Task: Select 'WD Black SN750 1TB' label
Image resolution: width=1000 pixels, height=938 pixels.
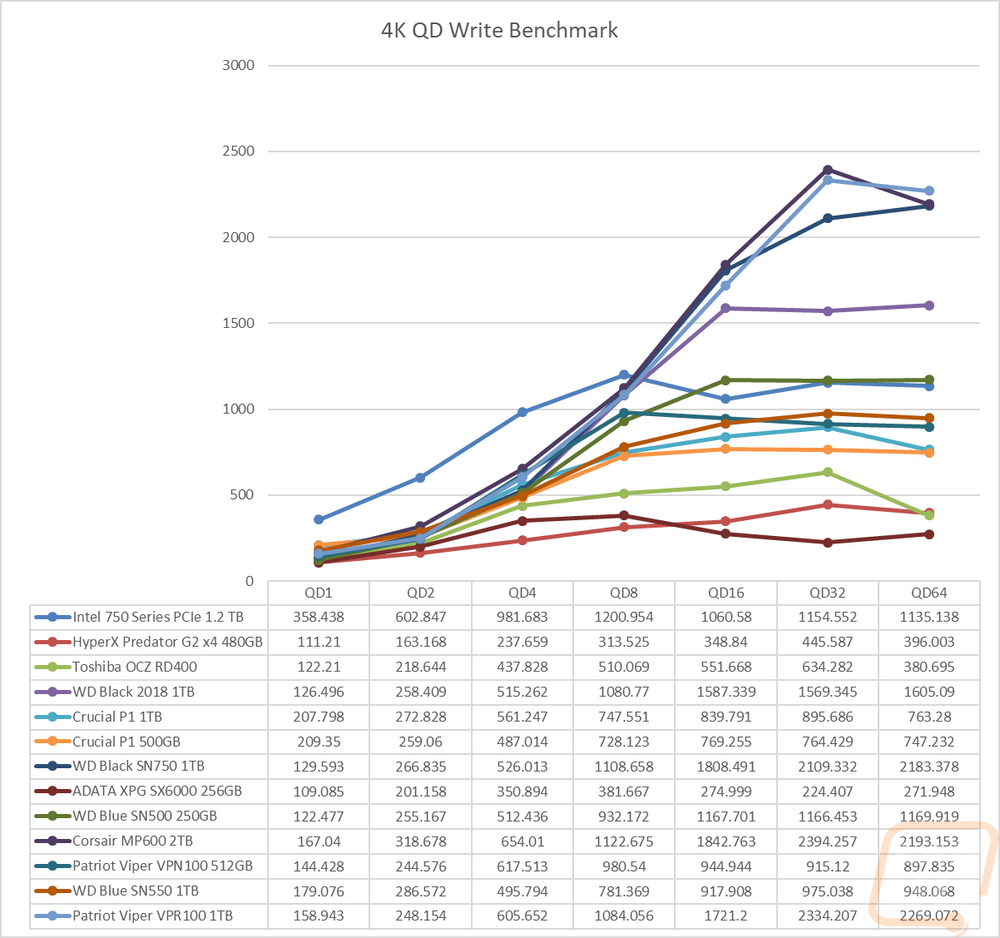Action: (x=138, y=766)
